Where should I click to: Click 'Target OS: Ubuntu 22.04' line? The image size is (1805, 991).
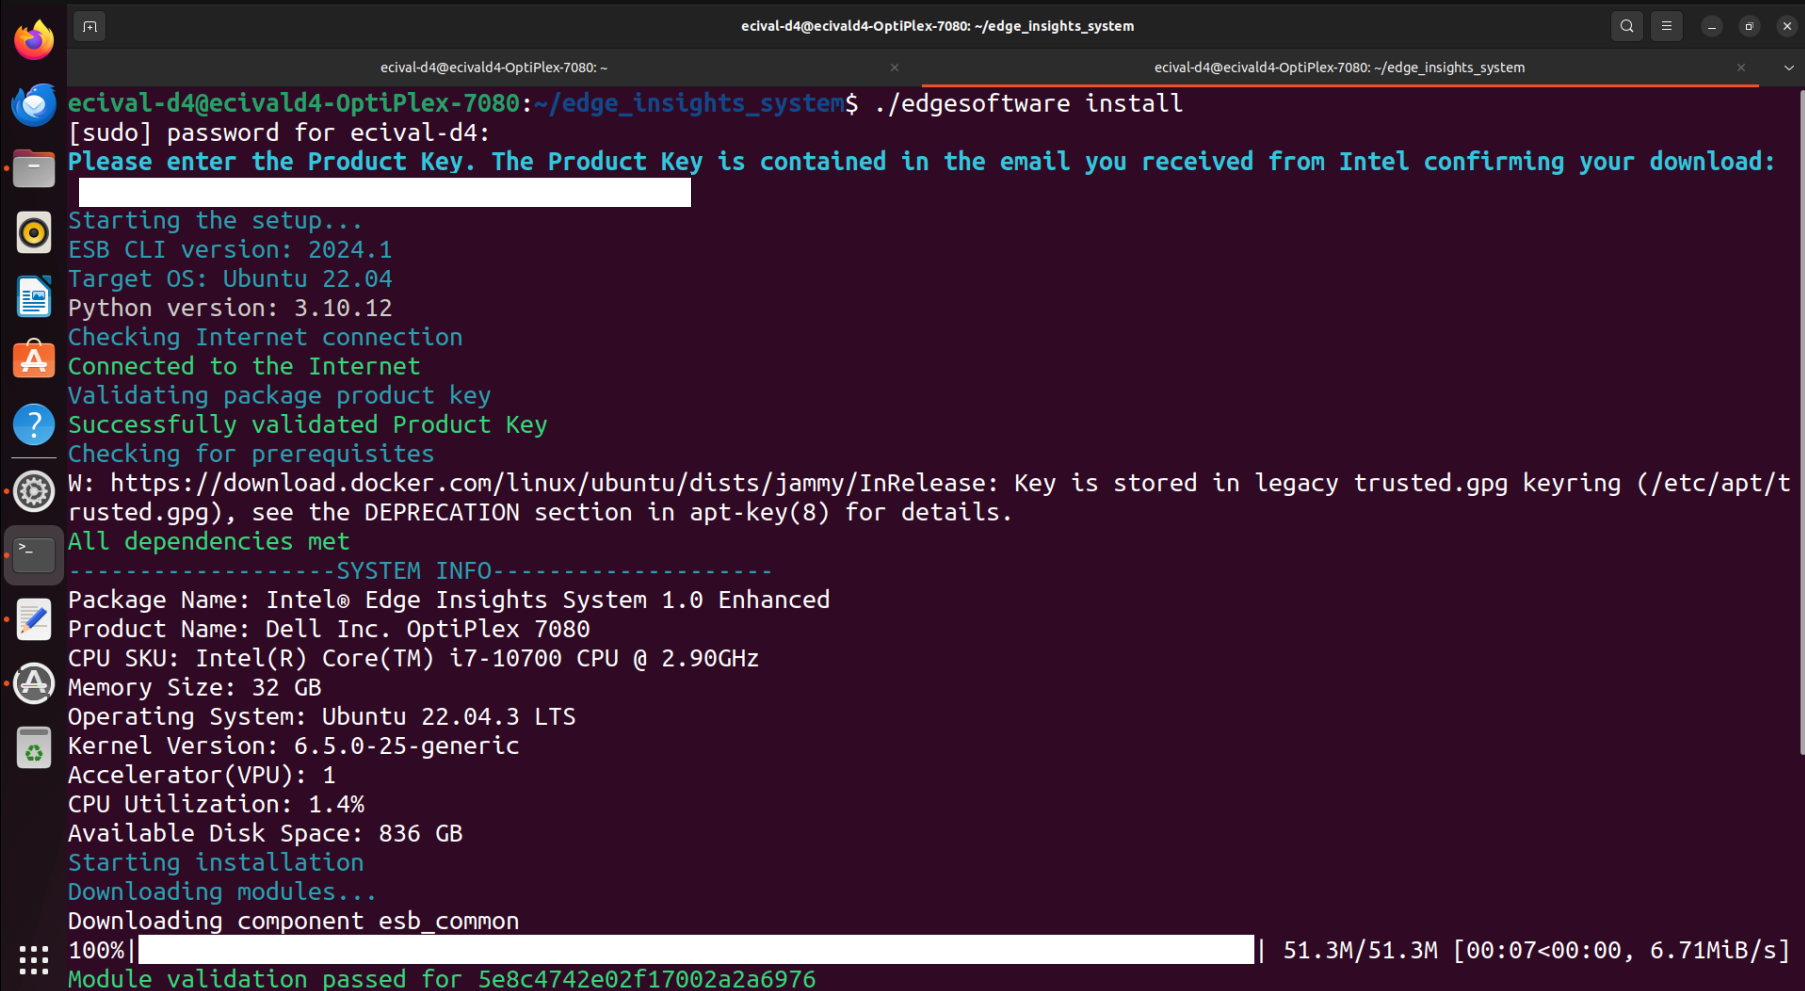[x=230, y=279]
